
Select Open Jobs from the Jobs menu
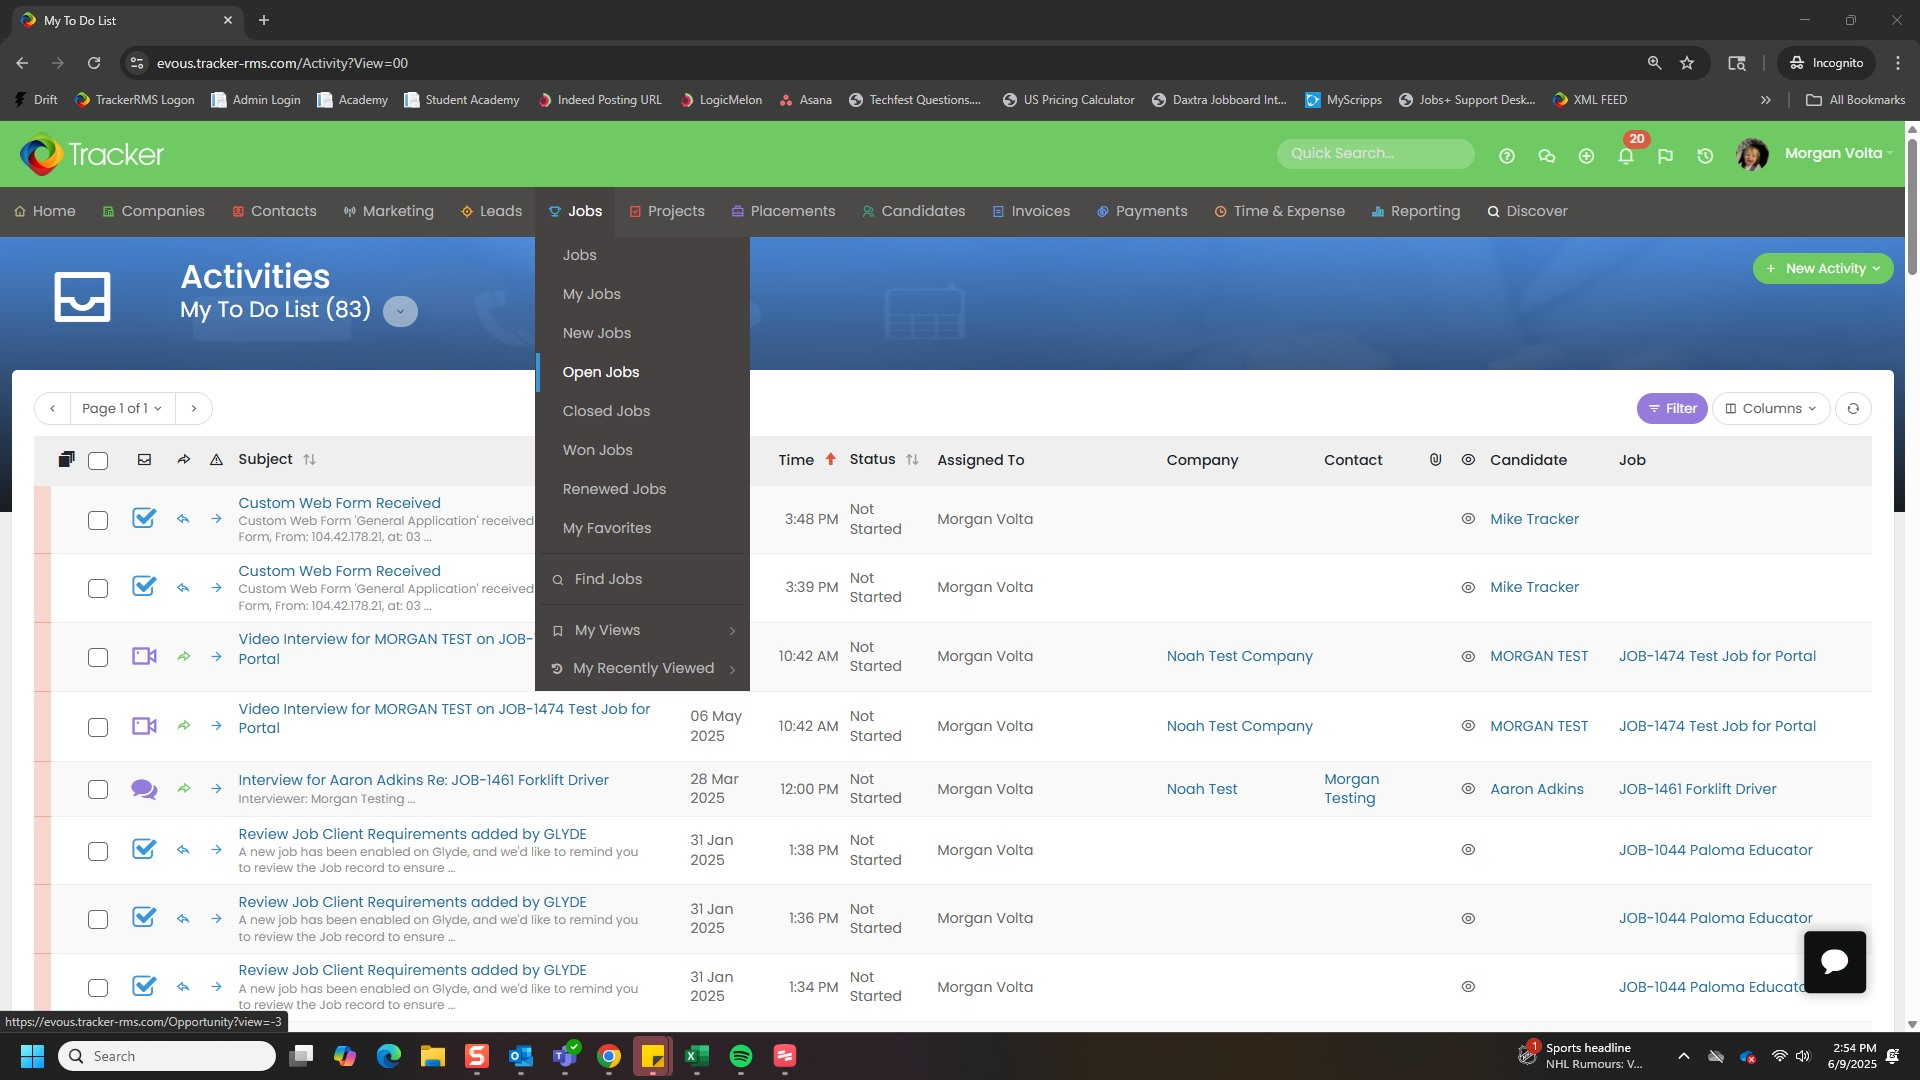pyautogui.click(x=642, y=372)
